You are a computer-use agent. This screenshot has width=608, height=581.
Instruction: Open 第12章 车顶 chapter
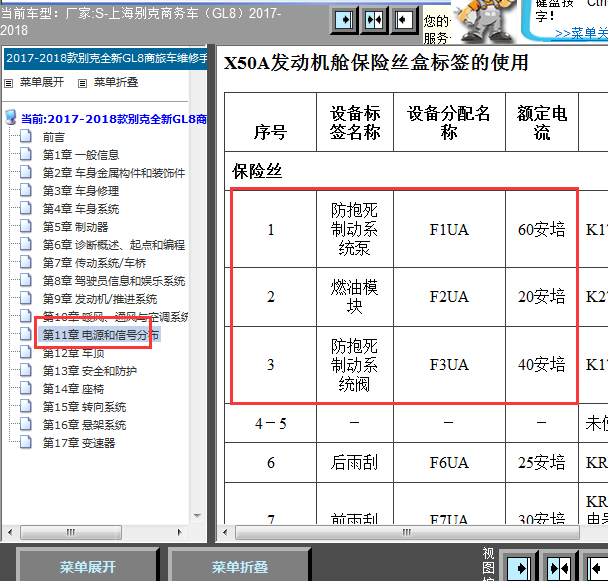coord(73,353)
